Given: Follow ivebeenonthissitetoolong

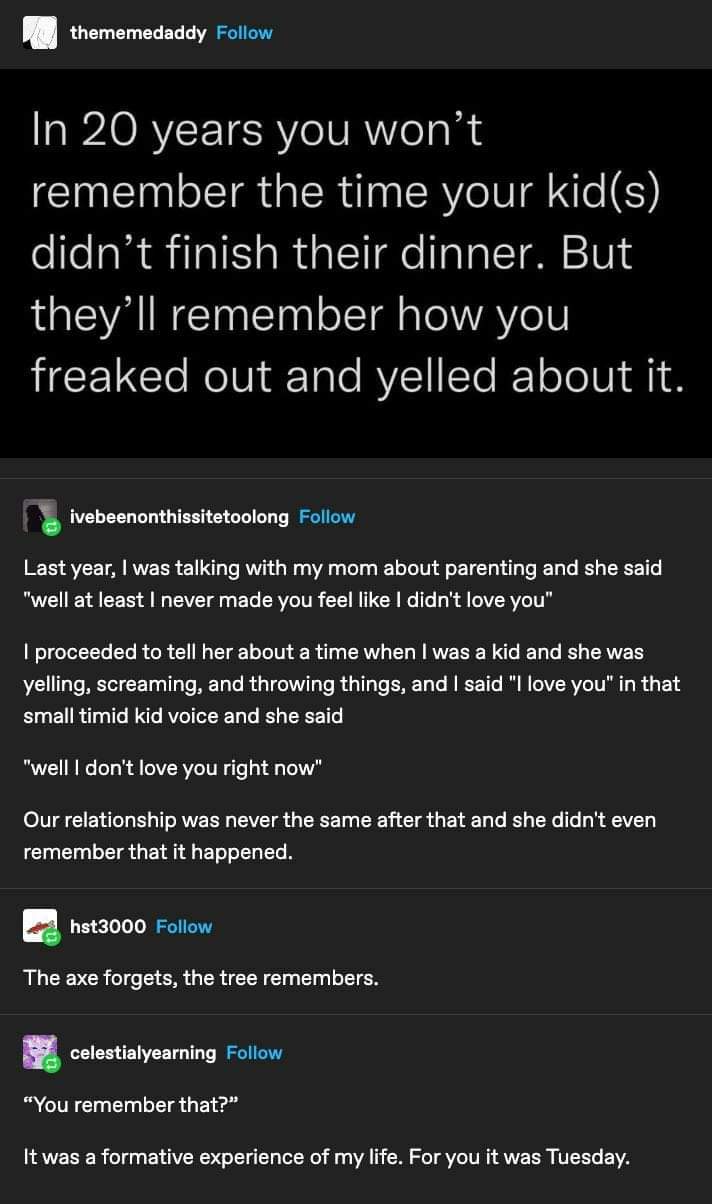Looking at the screenshot, I should pos(327,516).
